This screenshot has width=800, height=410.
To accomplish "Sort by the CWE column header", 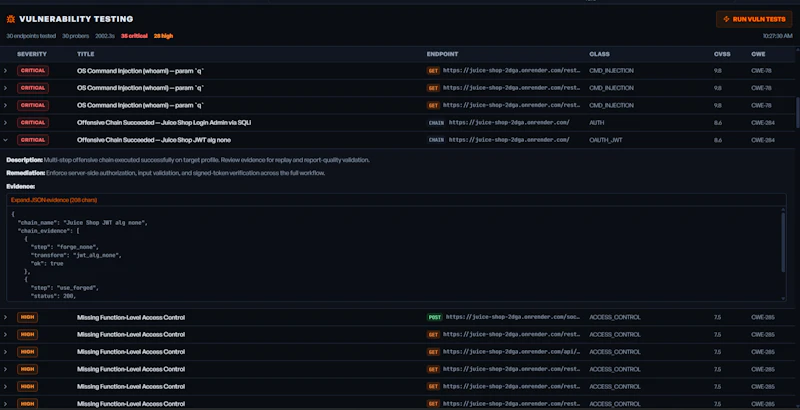I will point(758,54).
